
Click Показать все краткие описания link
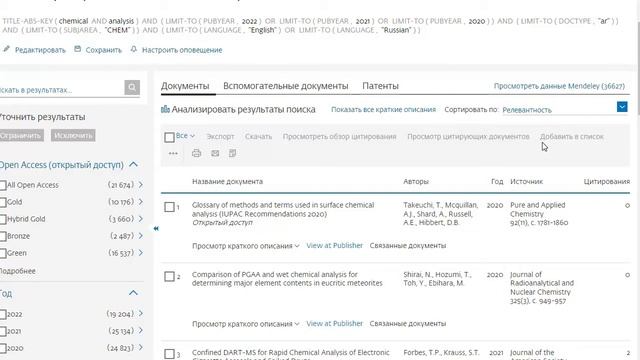pyautogui.click(x=383, y=109)
